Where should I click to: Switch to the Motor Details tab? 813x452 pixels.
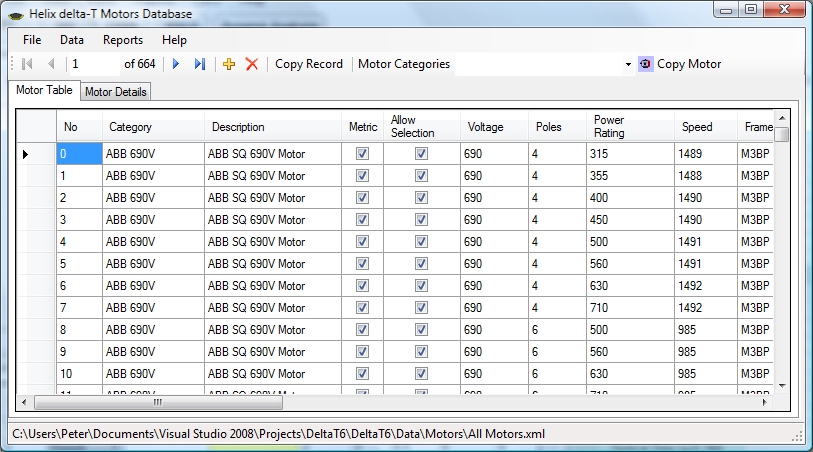point(116,92)
